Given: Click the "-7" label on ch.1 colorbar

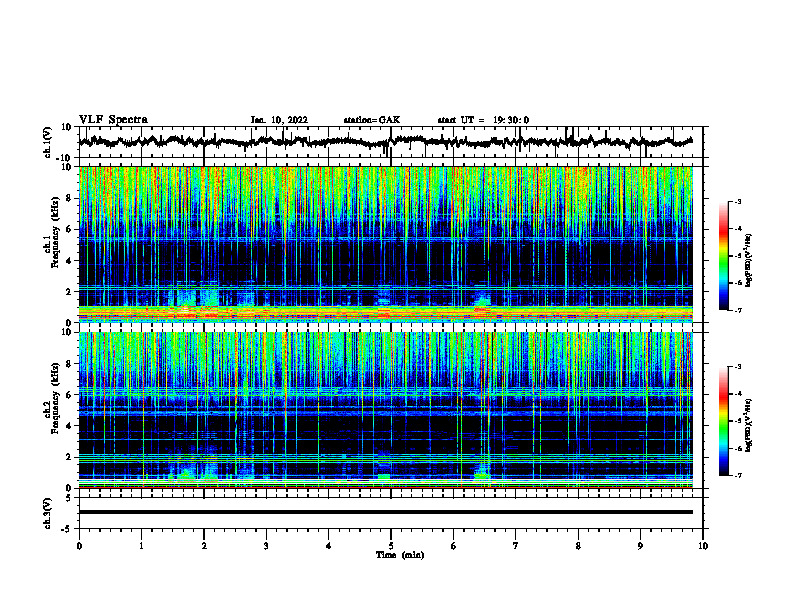Looking at the screenshot, I should [x=738, y=310].
